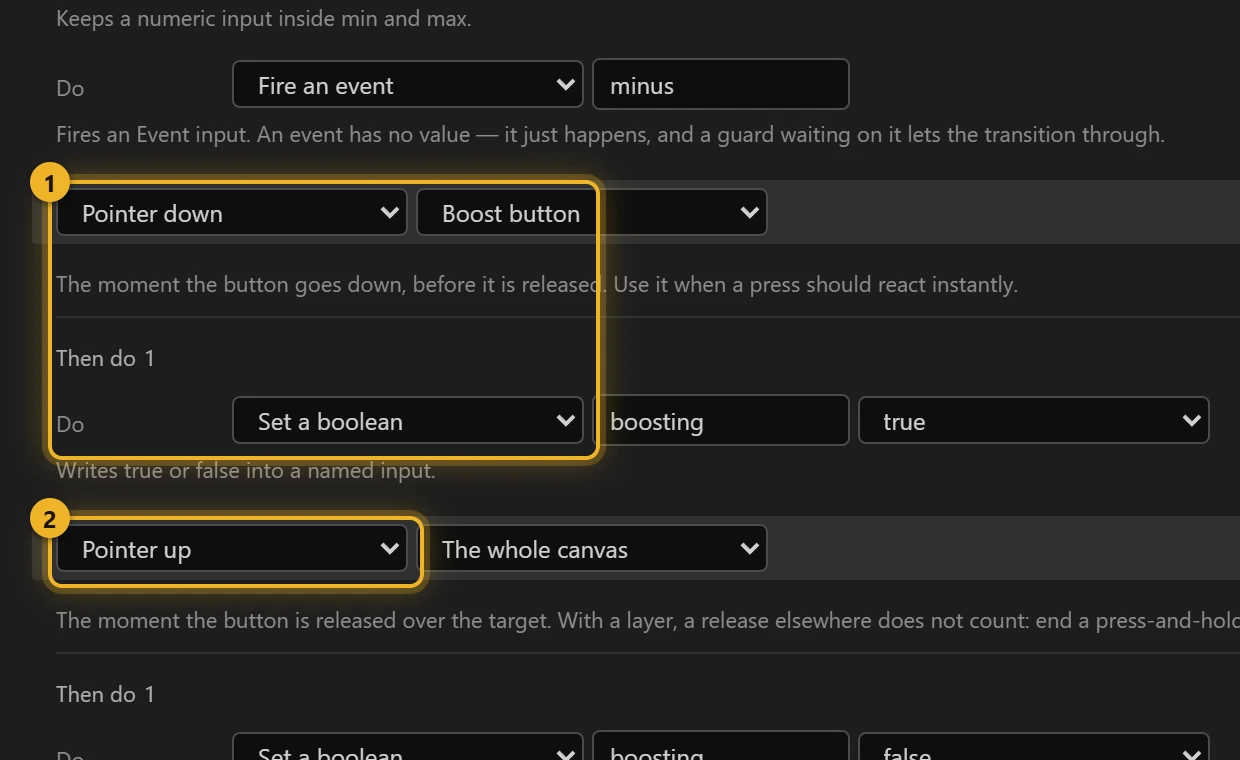Click the yellow step badge numbered 2
Image resolution: width=1240 pixels, height=760 pixels.
click(x=49, y=519)
